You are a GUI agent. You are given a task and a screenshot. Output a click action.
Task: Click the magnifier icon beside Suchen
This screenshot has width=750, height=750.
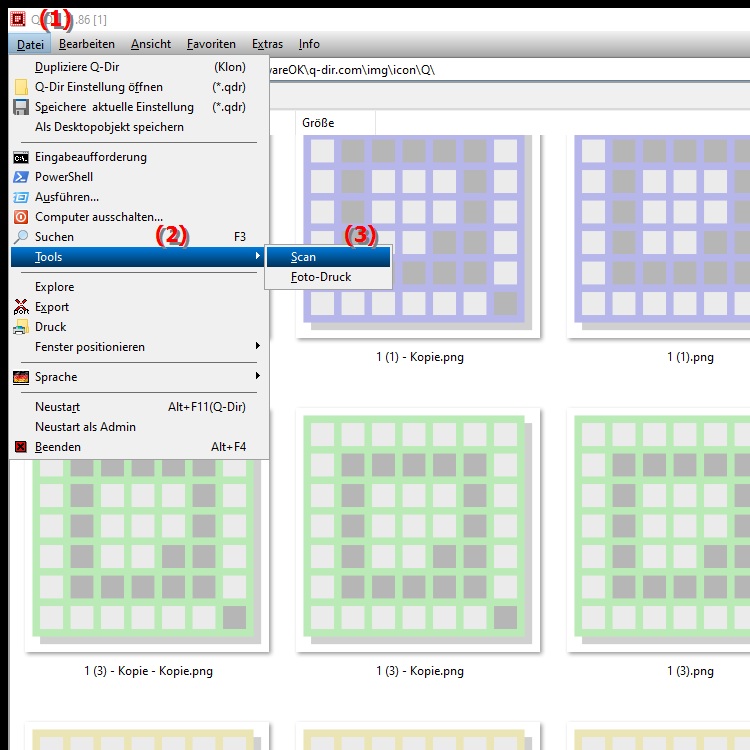click(x=21, y=237)
